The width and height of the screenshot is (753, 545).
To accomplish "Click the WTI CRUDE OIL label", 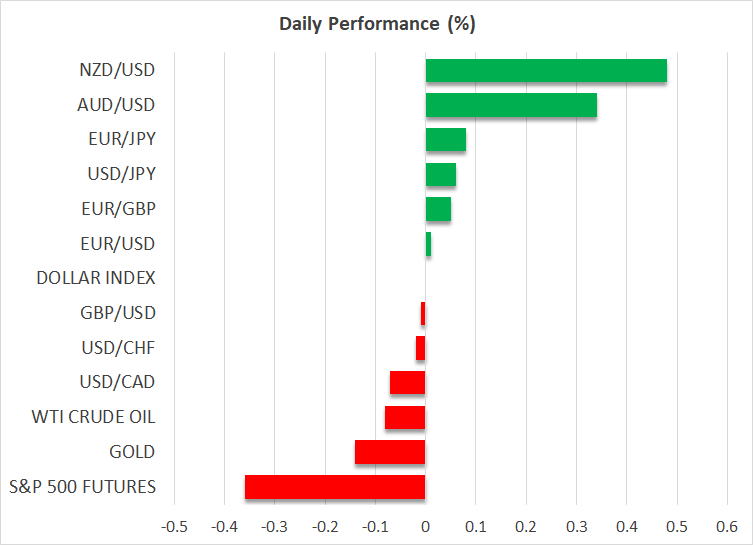I will 95,417.
